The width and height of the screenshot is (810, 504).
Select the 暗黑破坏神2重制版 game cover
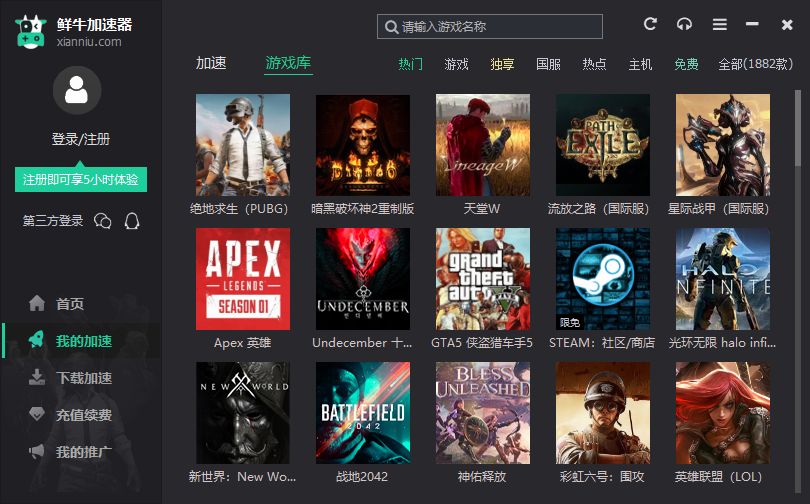(363, 145)
